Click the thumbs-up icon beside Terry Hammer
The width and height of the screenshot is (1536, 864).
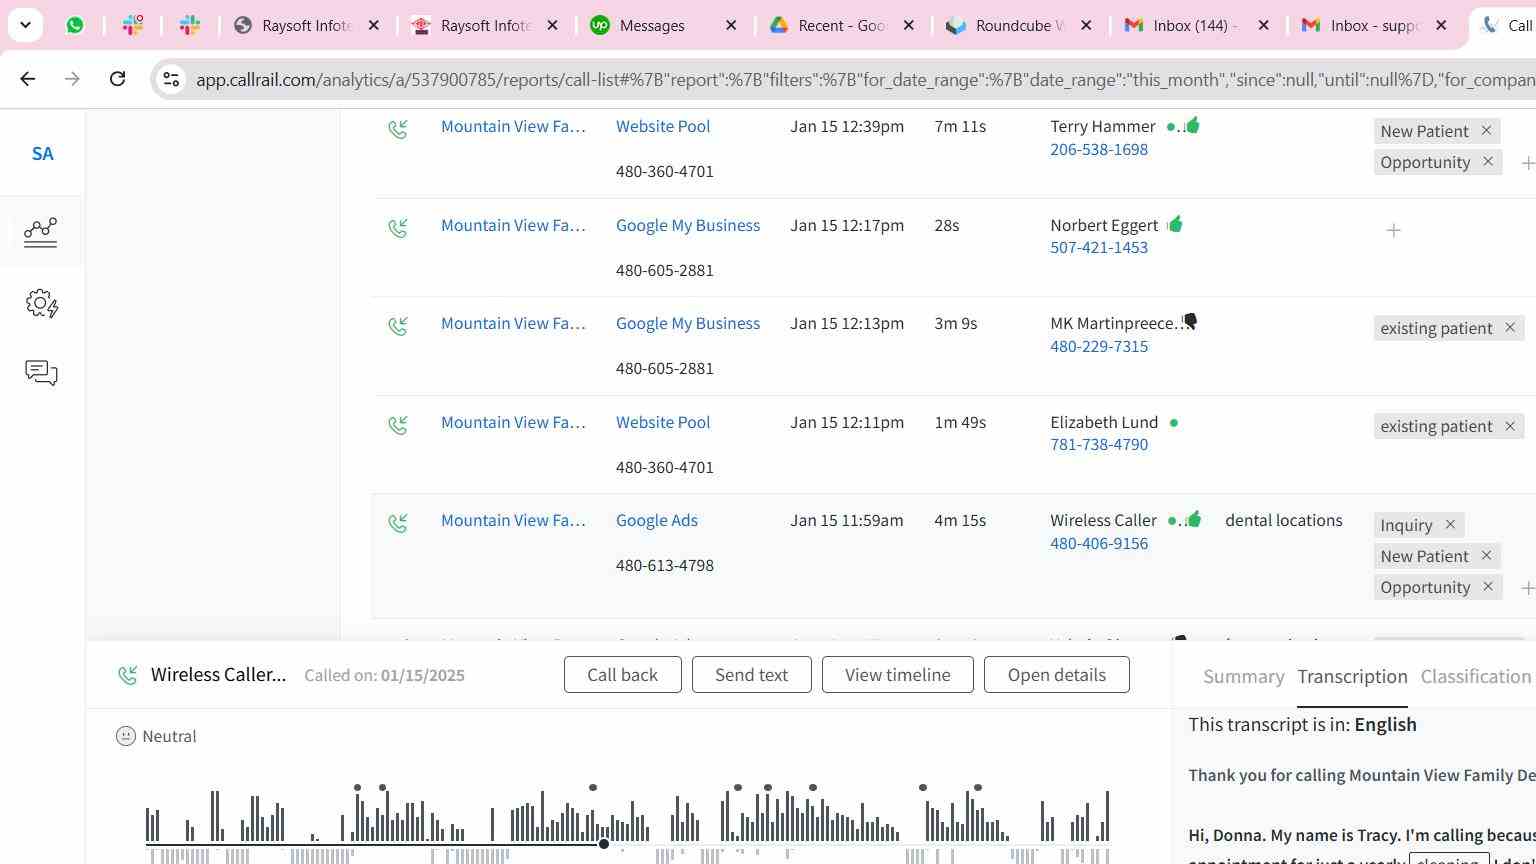1192,125
